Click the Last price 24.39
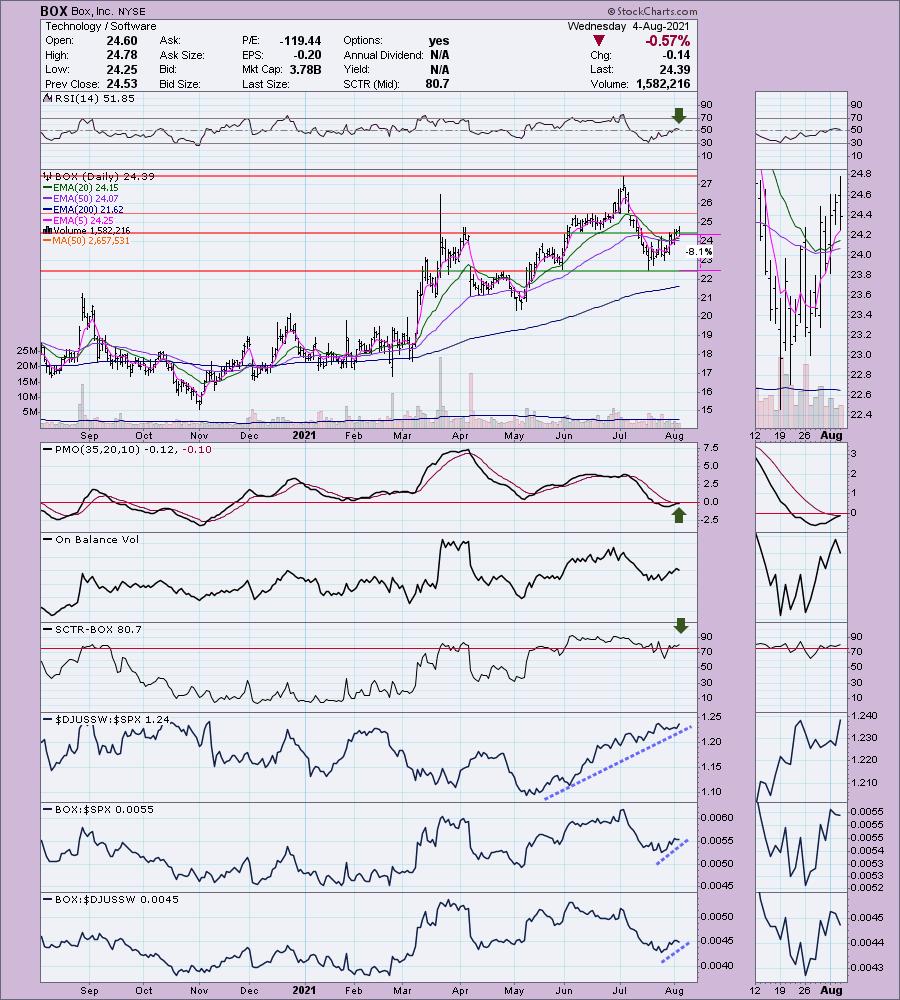The width and height of the screenshot is (900, 1000). (675, 70)
